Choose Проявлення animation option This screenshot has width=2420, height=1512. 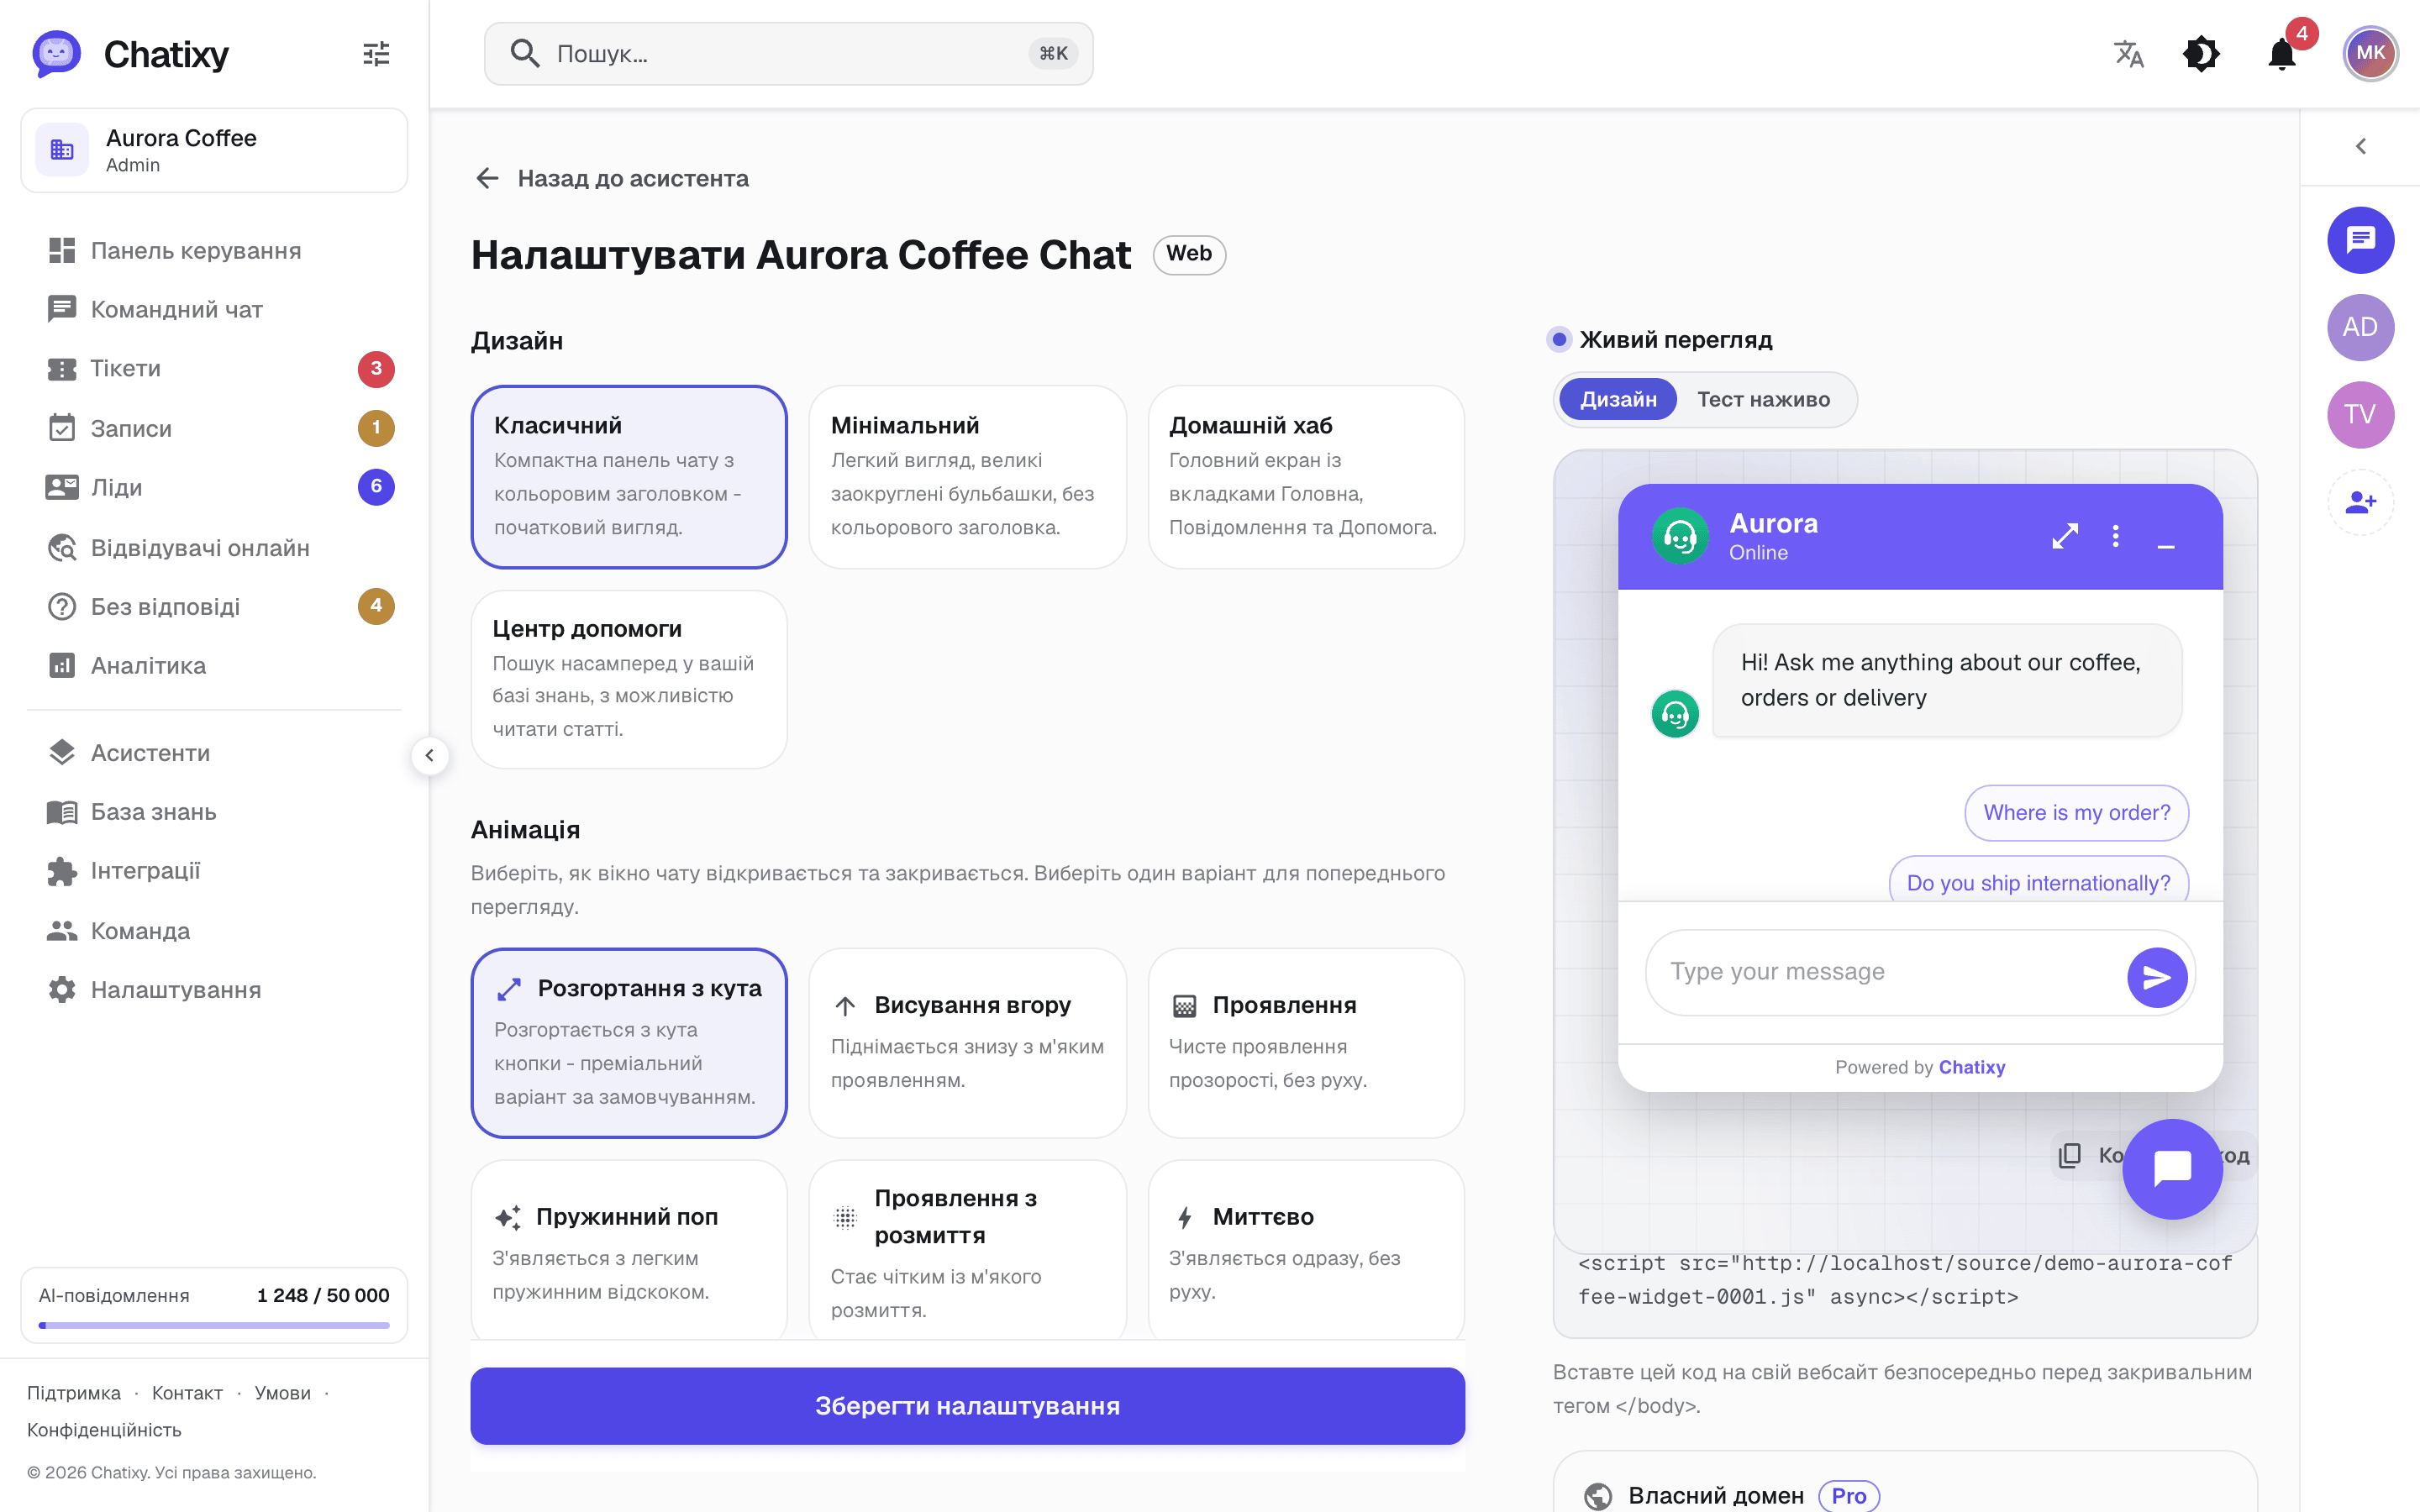(x=1306, y=1043)
